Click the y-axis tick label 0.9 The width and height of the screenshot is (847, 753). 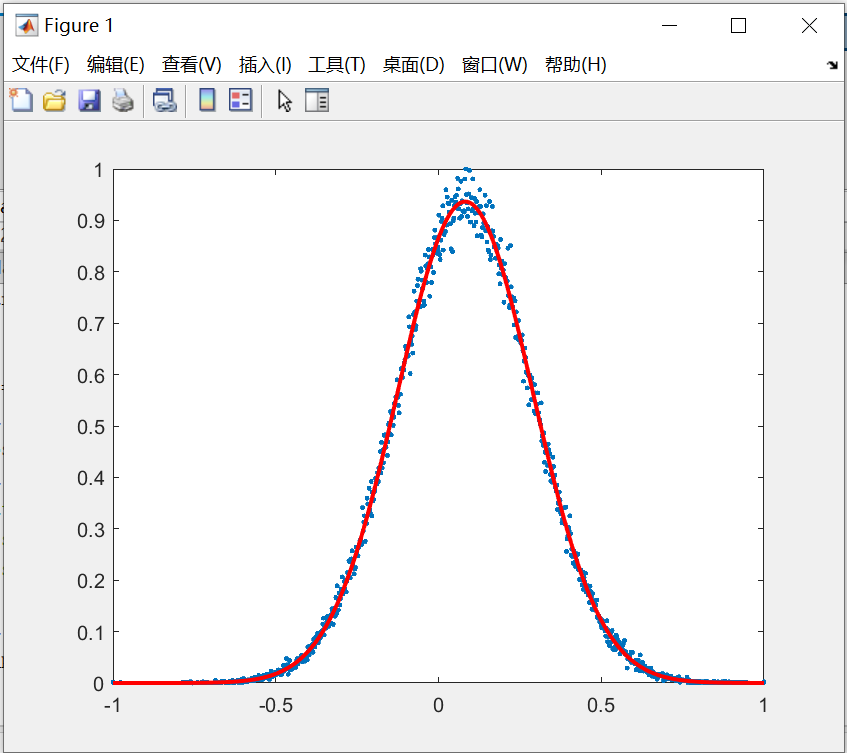[x=90, y=221]
